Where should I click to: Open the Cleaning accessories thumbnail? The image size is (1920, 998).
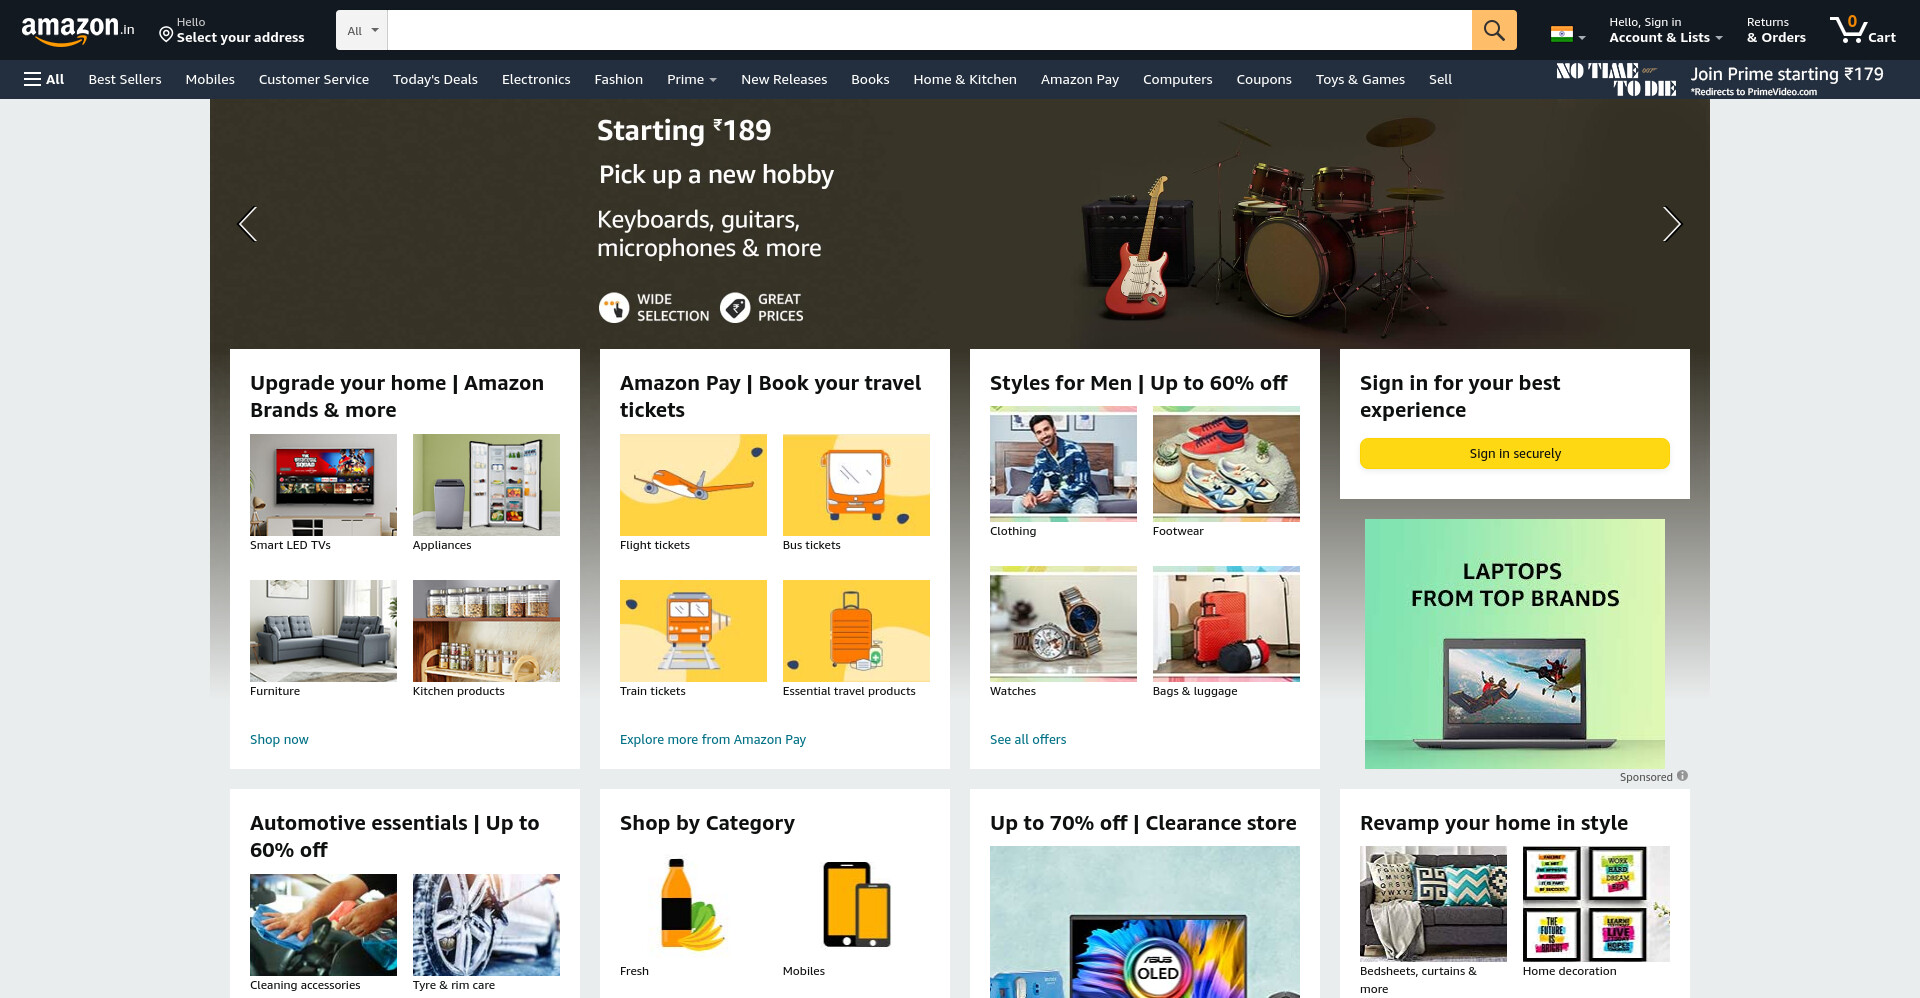click(323, 925)
